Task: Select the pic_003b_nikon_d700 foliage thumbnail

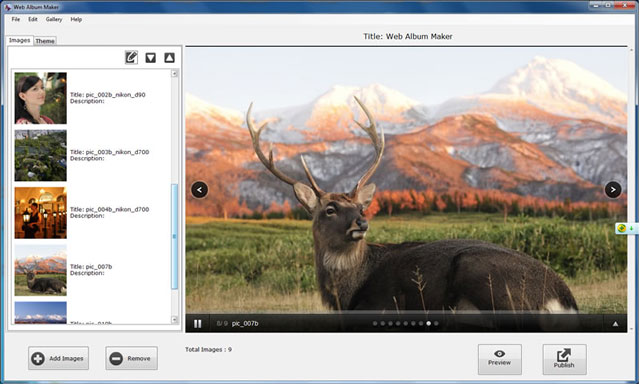Action: pyautogui.click(x=40, y=155)
